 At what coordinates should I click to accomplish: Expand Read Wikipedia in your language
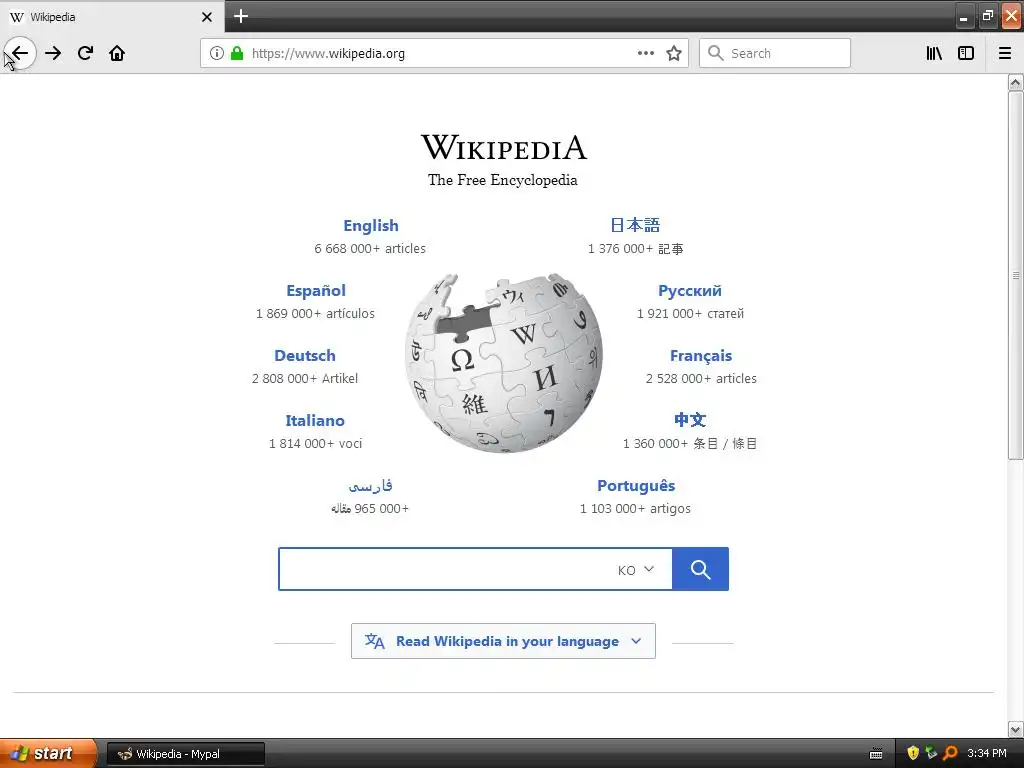click(x=503, y=641)
